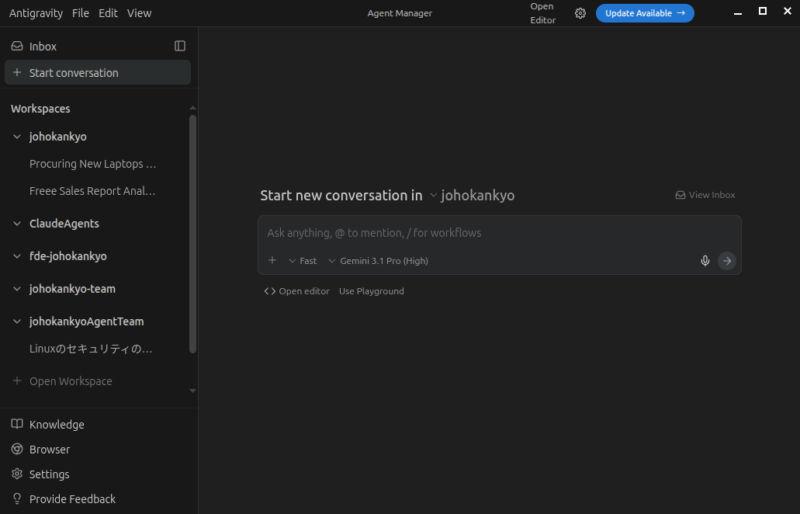The width and height of the screenshot is (800, 514).
Task: Click the Update Available button
Action: (x=645, y=13)
